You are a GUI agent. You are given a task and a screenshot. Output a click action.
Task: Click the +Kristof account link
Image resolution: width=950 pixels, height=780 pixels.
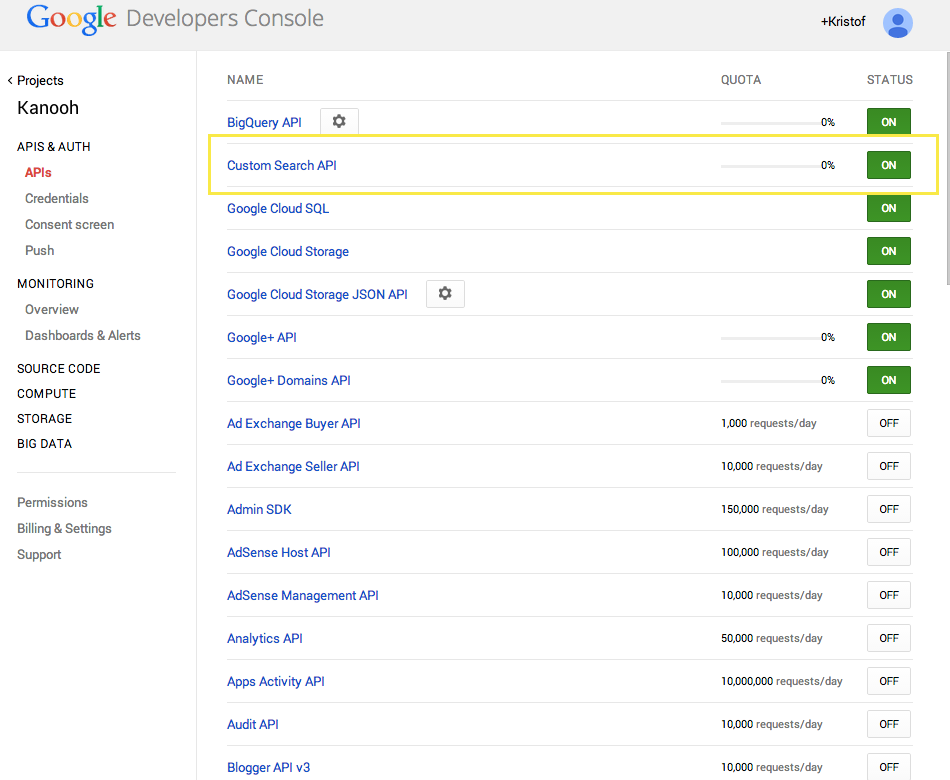tap(843, 22)
